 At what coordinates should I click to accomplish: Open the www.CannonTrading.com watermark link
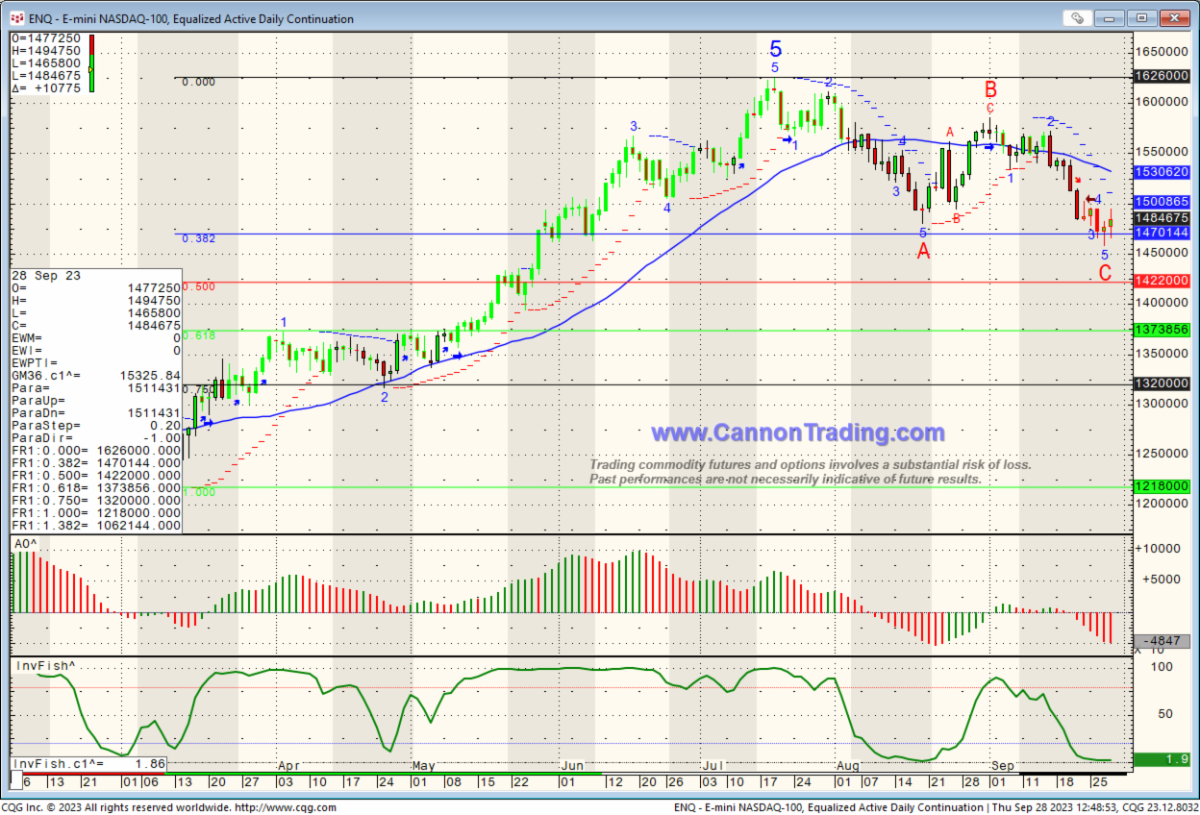coord(797,433)
